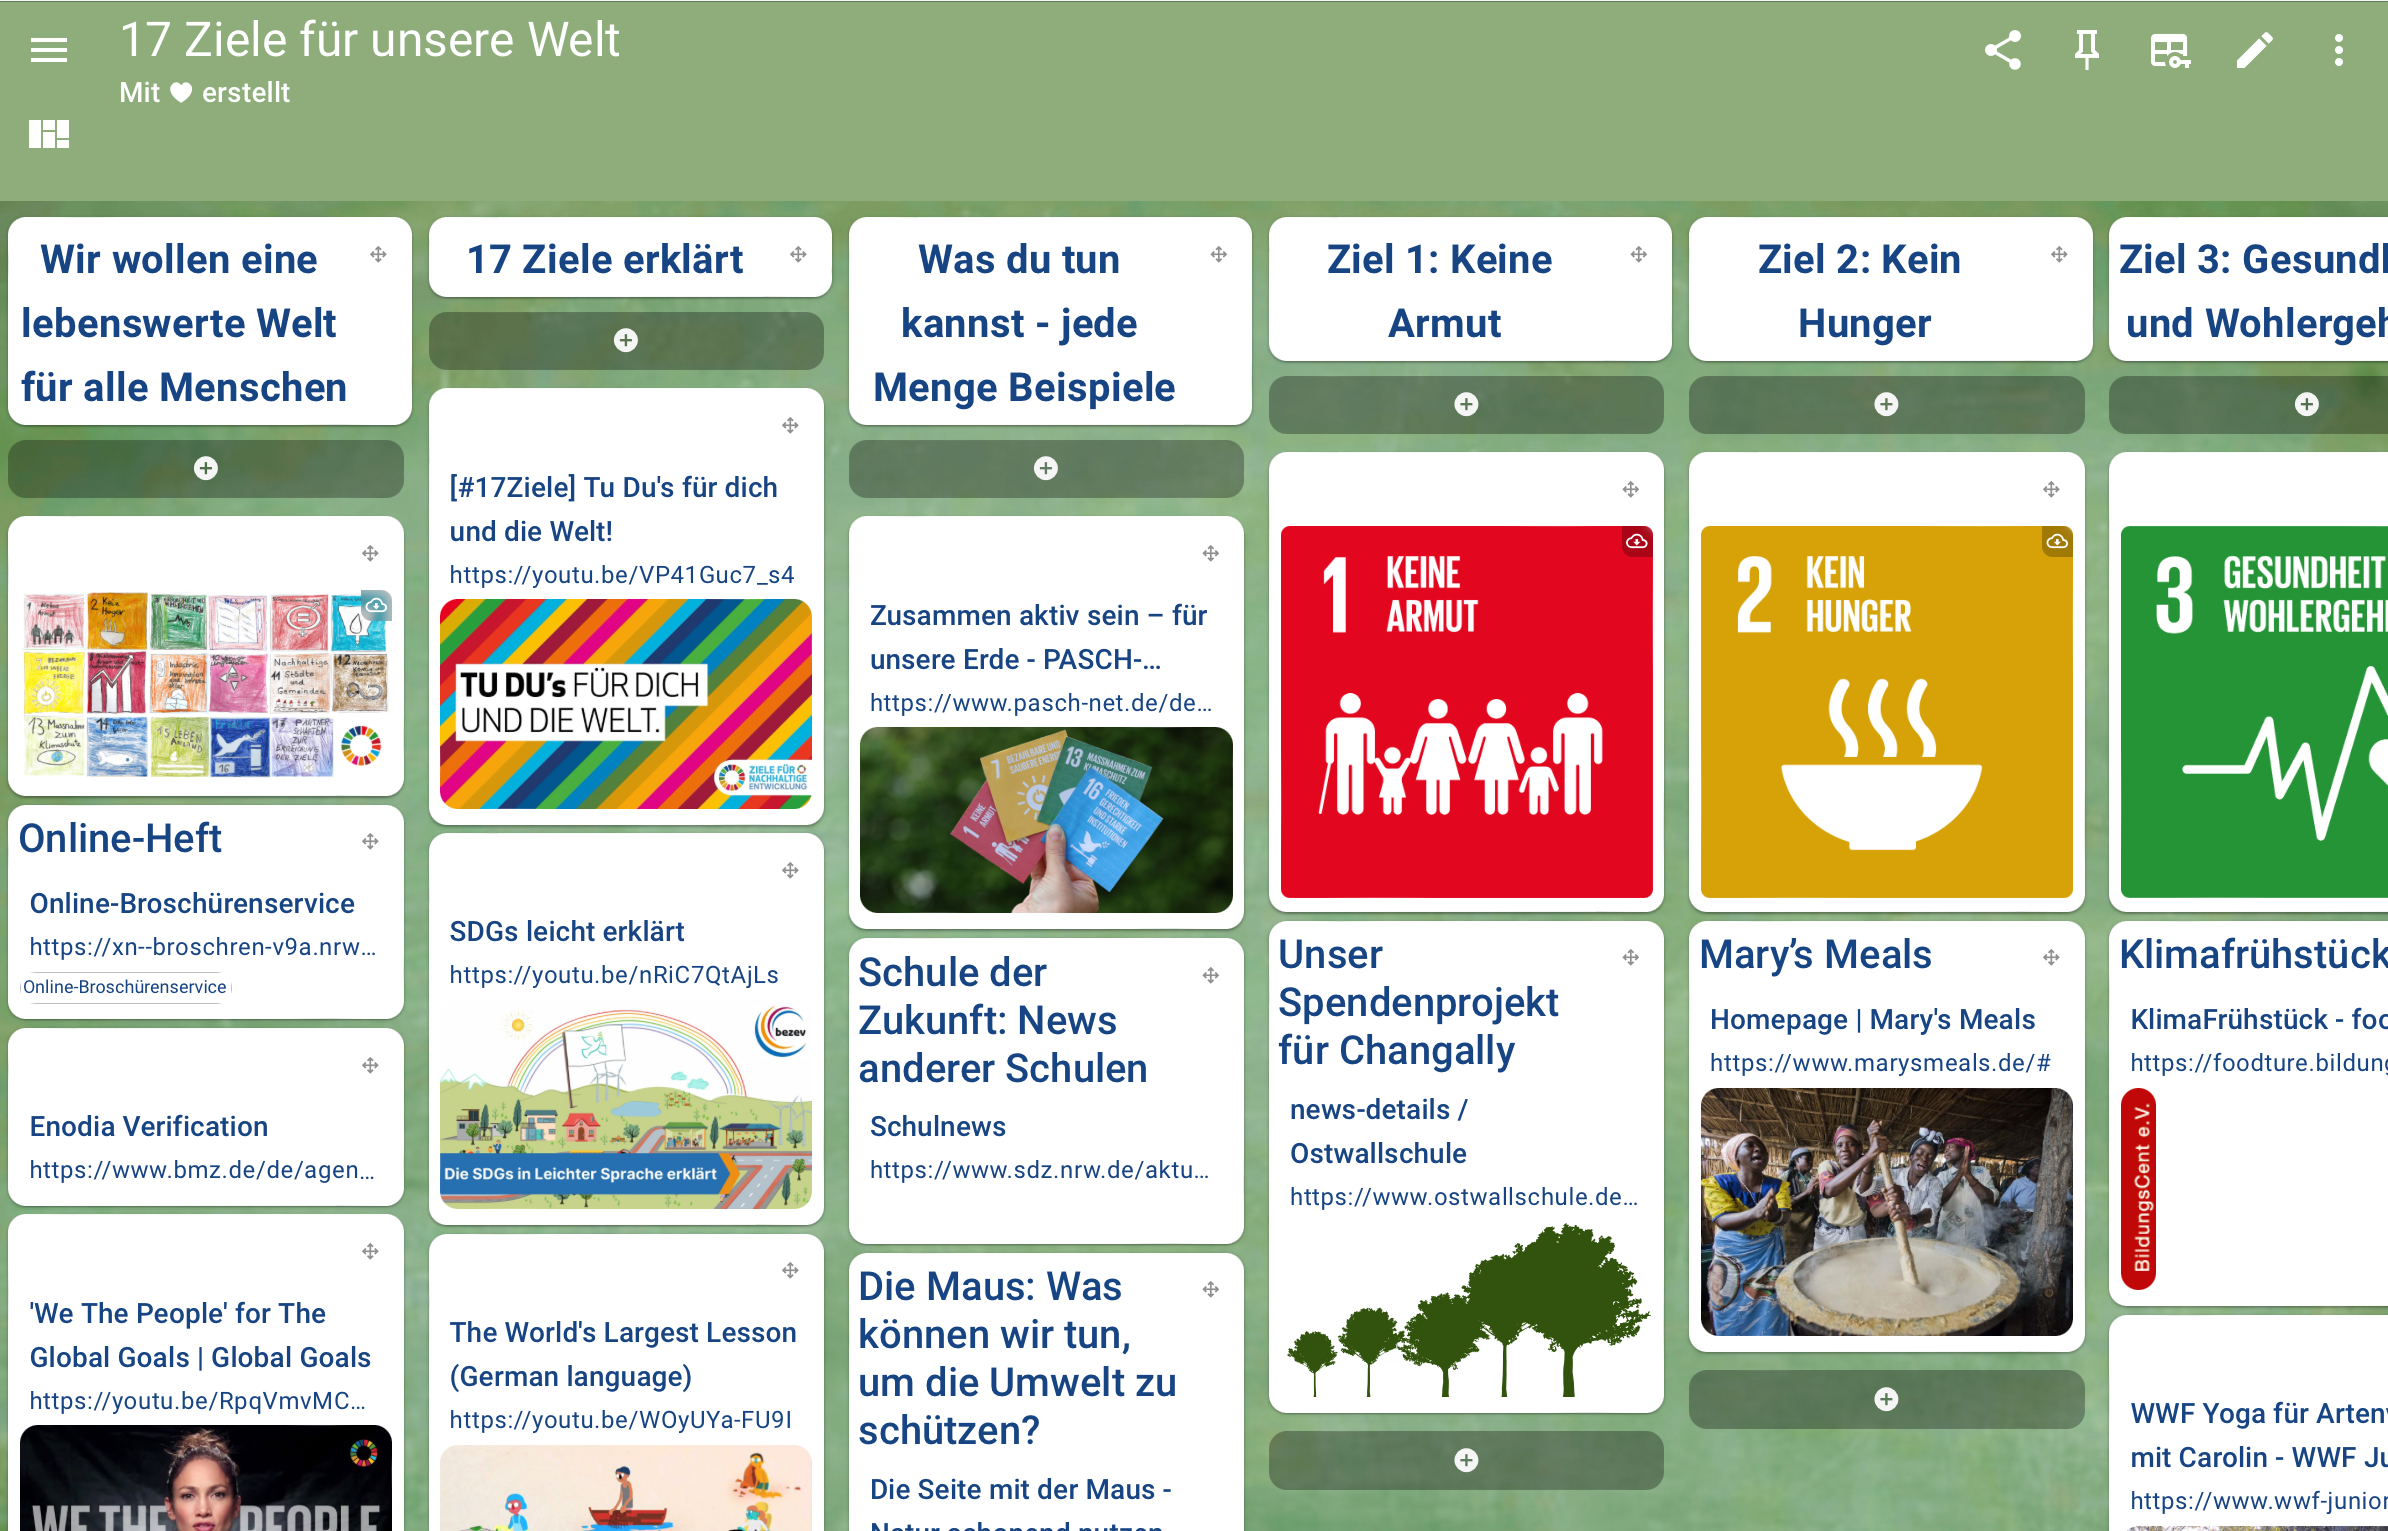Image resolution: width=2388 pixels, height=1531 pixels.
Task: Click move handle on 'Tu Du's für dich' card
Action: [790, 425]
